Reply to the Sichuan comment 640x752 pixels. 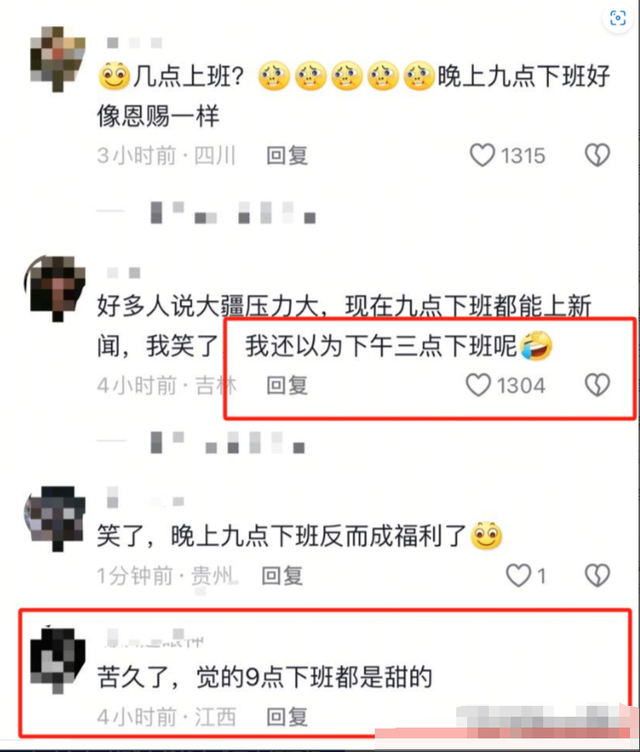tap(287, 155)
